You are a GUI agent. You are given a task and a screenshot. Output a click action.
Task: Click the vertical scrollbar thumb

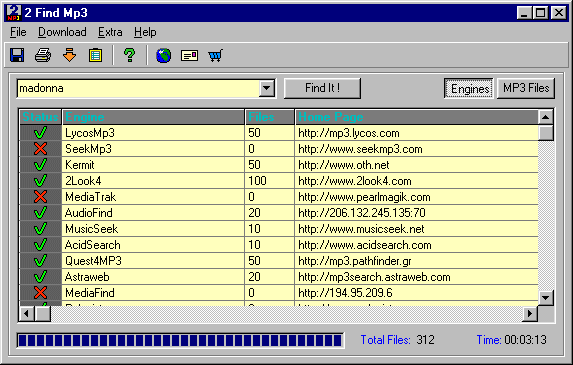(x=546, y=133)
